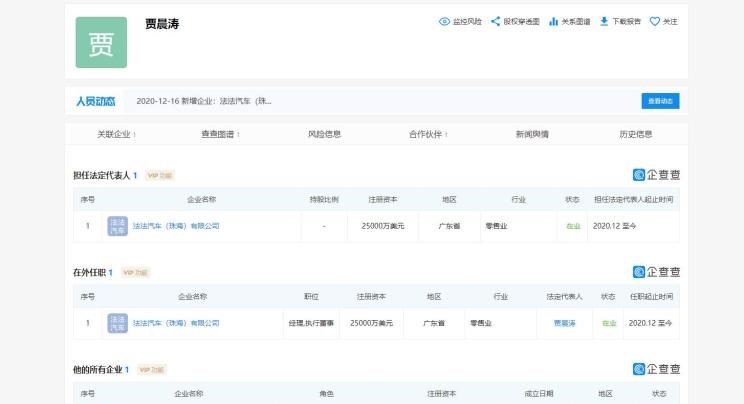
Task: Click the 监控风险 eye icon
Action: (445, 21)
